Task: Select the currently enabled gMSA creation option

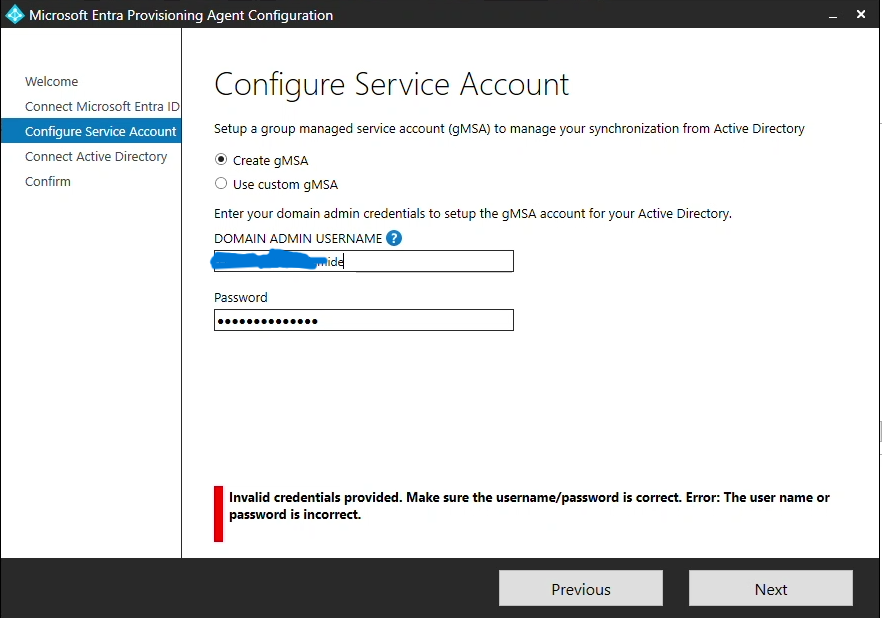Action: pos(222,160)
